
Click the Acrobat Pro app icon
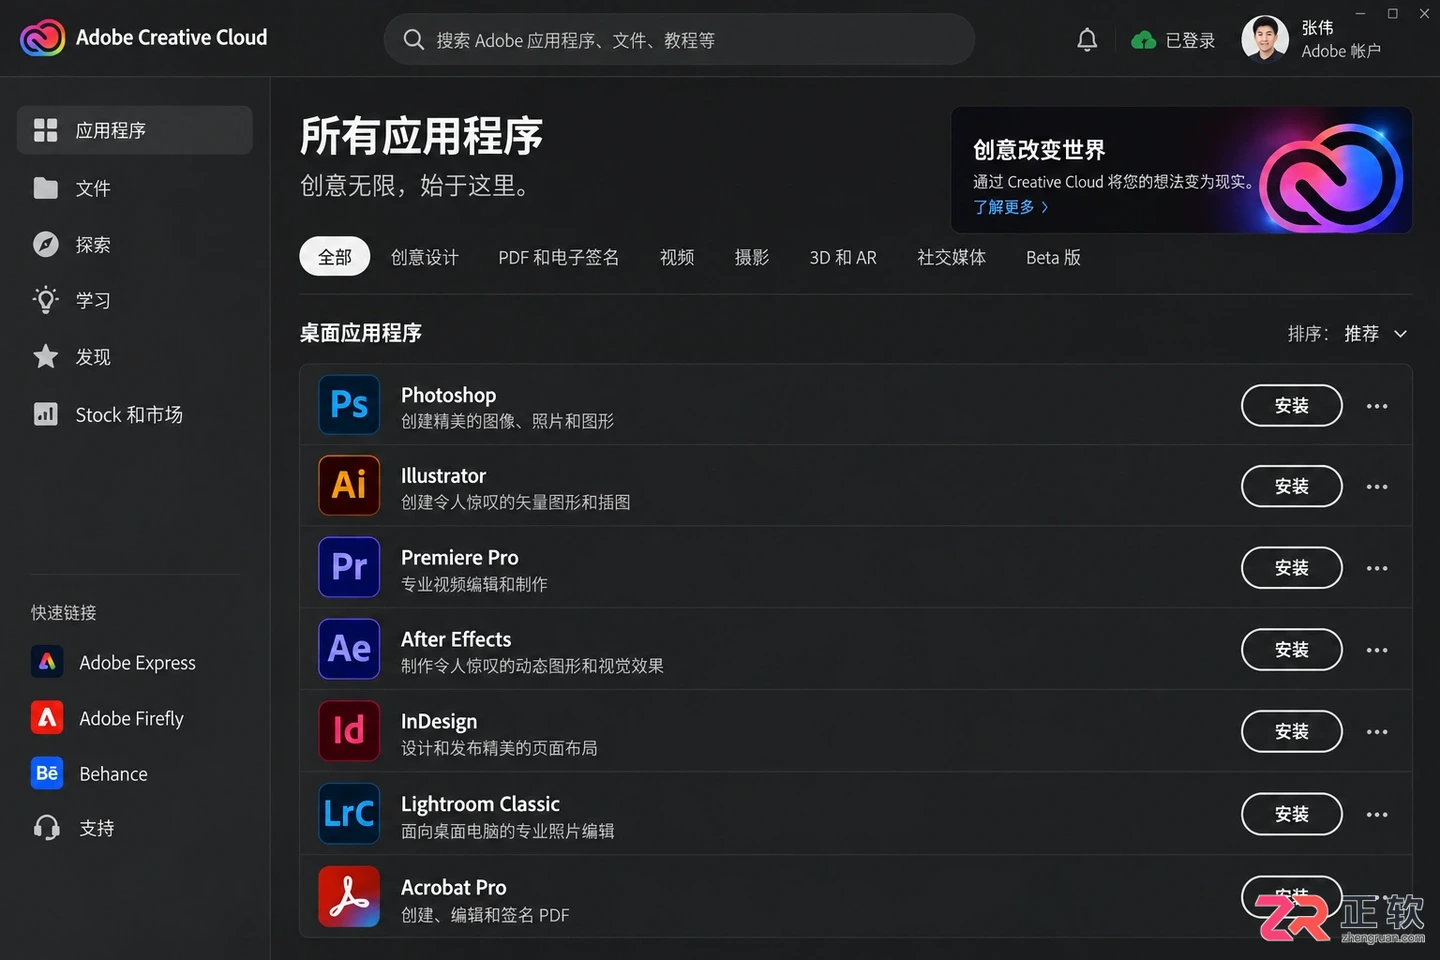point(349,897)
